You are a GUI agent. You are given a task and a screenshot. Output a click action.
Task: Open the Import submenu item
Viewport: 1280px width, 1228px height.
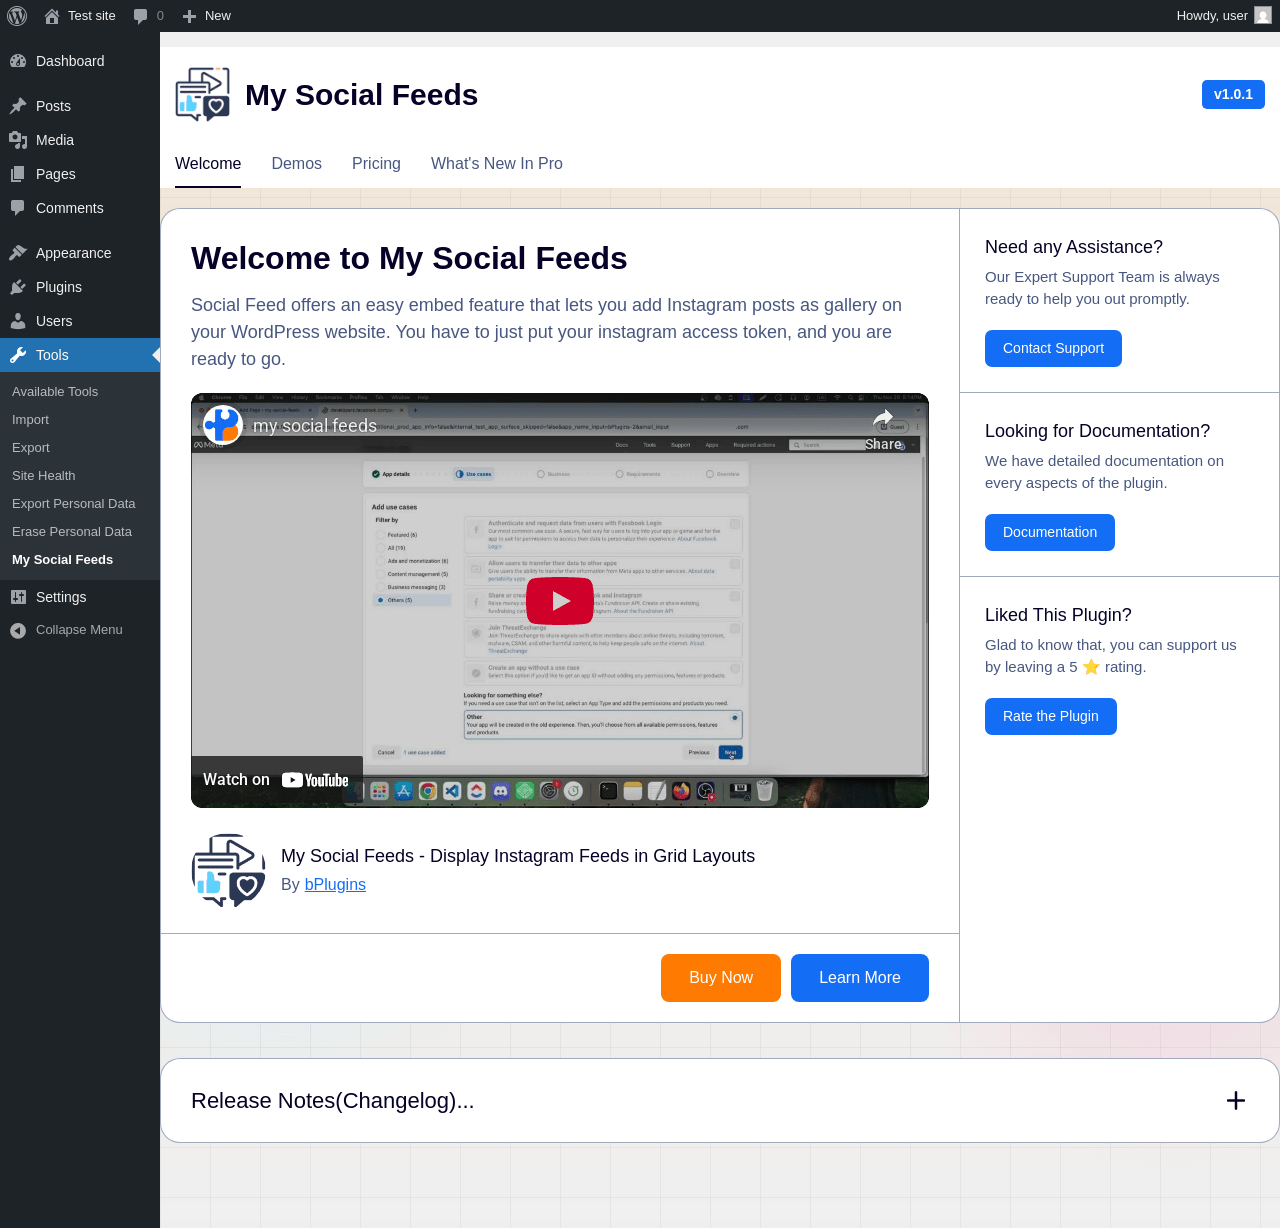pos(30,420)
